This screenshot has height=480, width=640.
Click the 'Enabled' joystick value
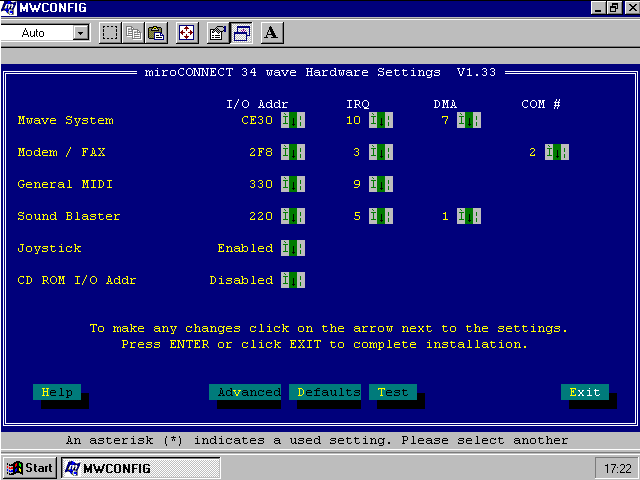point(245,248)
